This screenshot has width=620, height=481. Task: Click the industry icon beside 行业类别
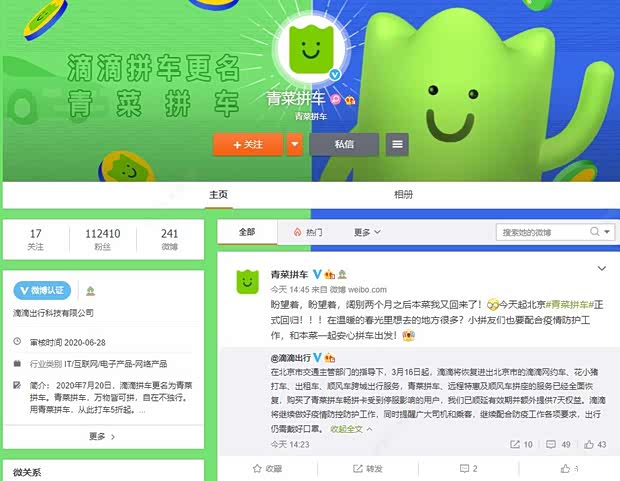(x=17, y=363)
